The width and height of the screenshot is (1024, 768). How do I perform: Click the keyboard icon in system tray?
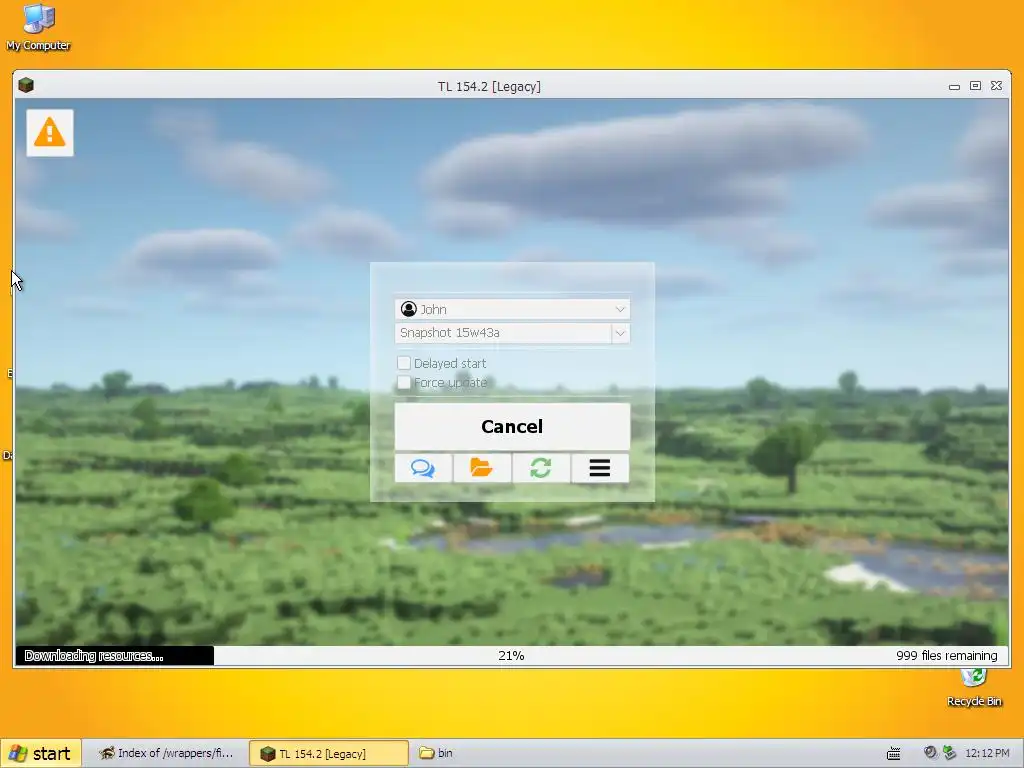pyautogui.click(x=893, y=754)
